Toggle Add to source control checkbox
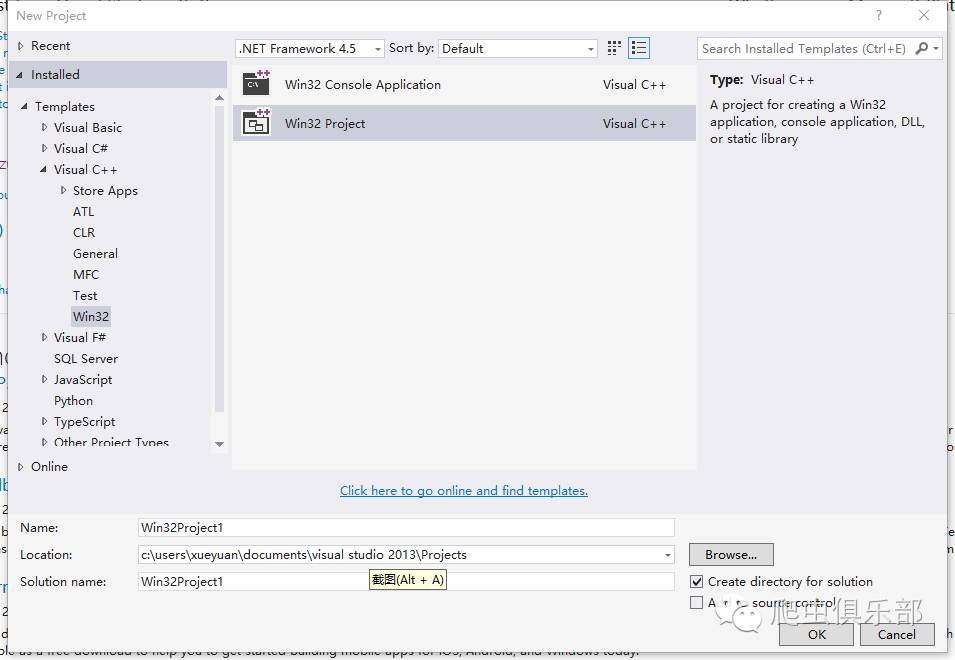The height and width of the screenshot is (660, 955). (696, 603)
